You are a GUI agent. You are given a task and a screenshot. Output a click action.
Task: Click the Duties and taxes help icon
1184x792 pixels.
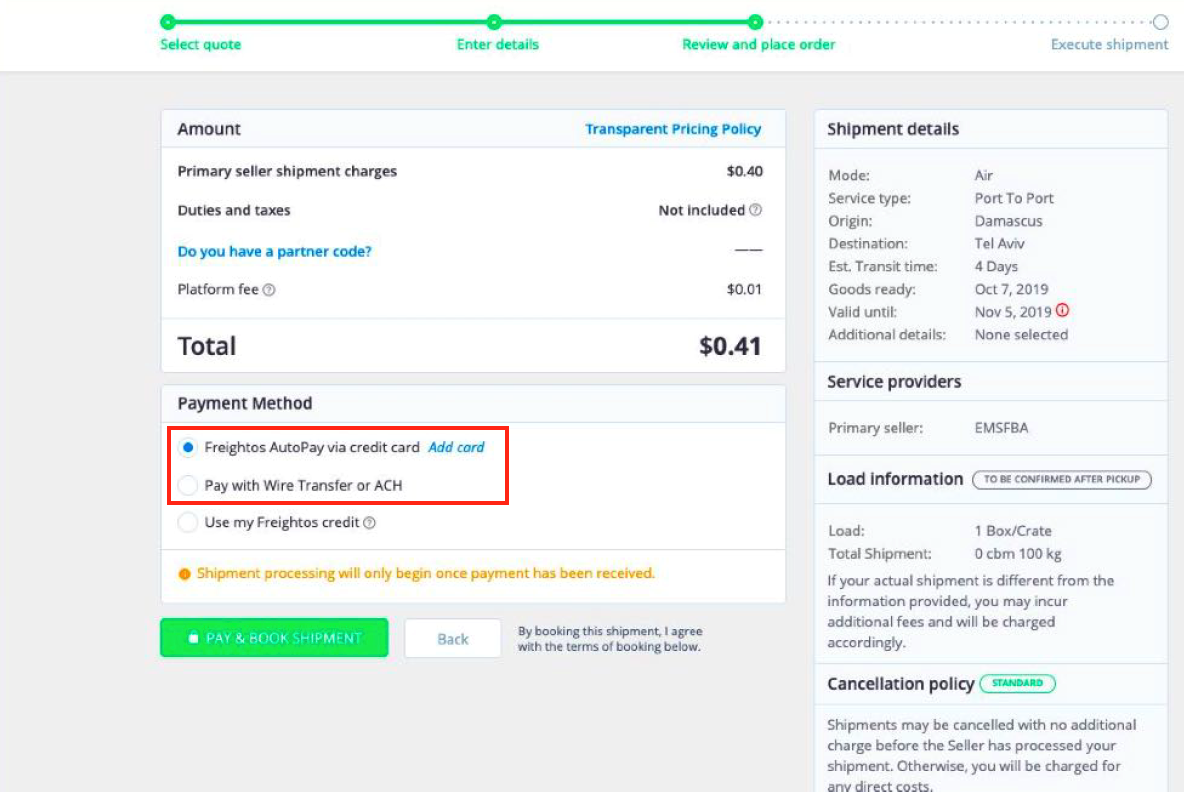pyautogui.click(x=755, y=210)
